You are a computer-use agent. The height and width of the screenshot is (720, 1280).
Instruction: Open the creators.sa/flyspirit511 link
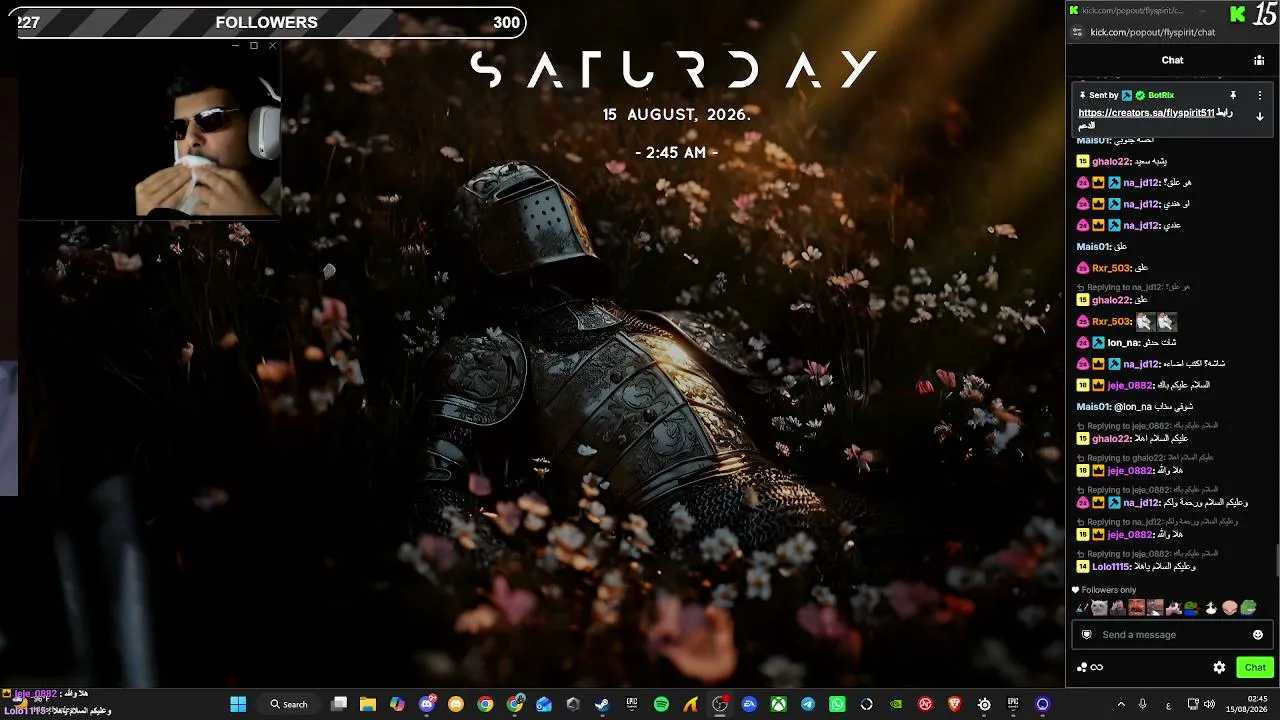pos(1146,113)
